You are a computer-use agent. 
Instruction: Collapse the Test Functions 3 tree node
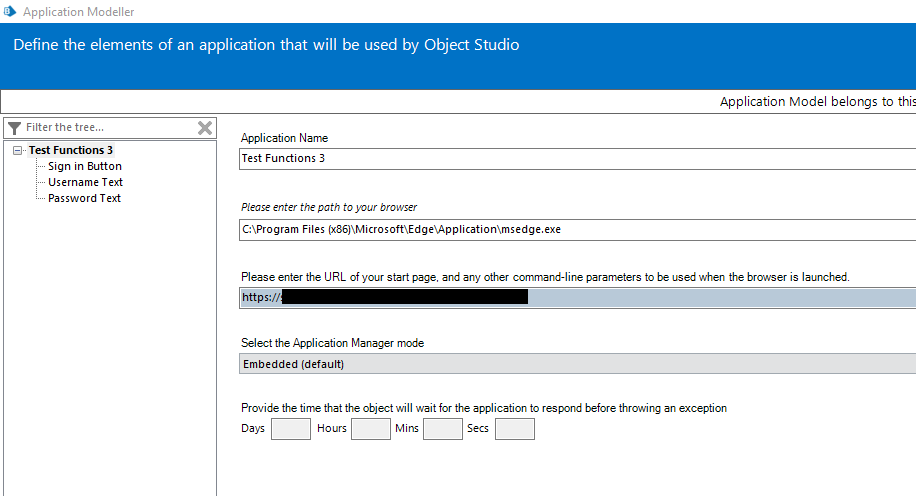pos(18,151)
